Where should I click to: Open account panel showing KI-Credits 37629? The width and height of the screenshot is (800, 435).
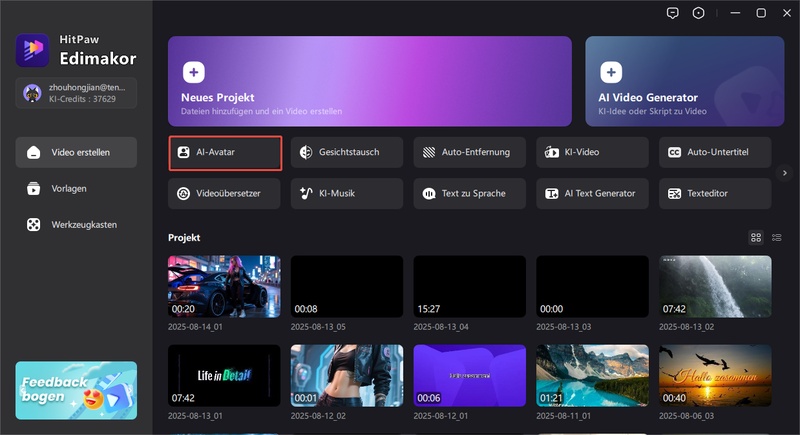coord(76,93)
